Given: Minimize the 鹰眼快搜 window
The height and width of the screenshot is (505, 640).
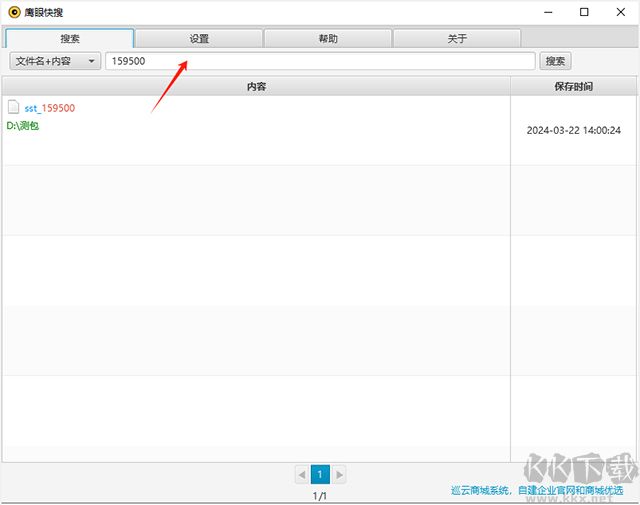Looking at the screenshot, I should click(548, 12).
